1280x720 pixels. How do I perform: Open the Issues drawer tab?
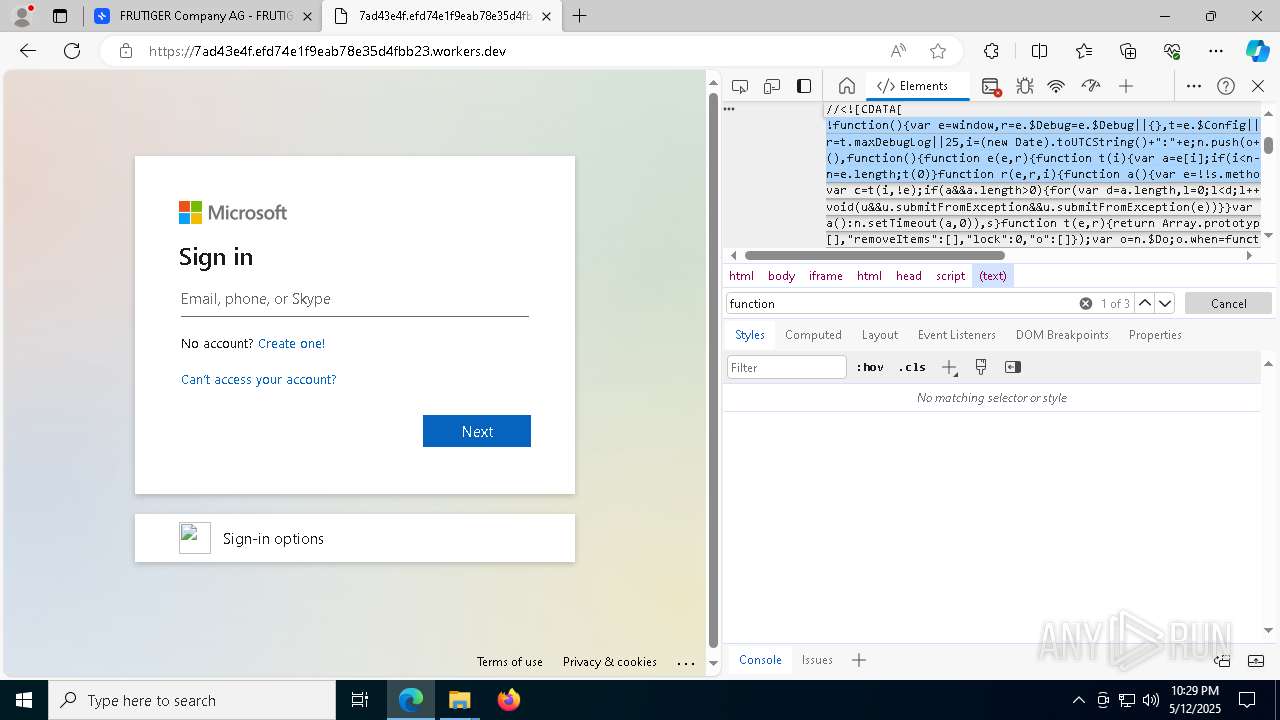pos(817,660)
